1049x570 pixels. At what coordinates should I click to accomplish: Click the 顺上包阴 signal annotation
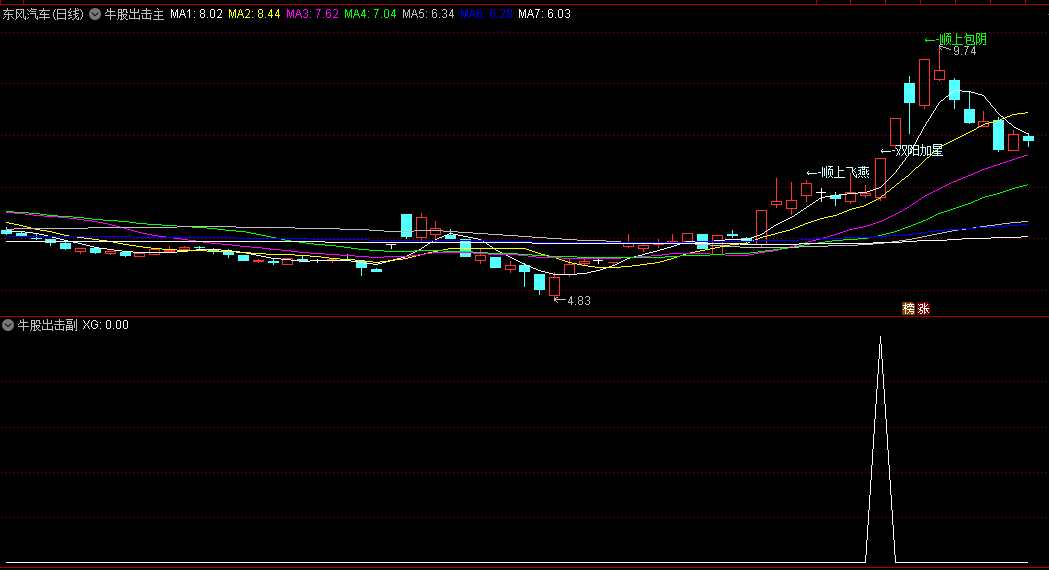tap(955, 39)
